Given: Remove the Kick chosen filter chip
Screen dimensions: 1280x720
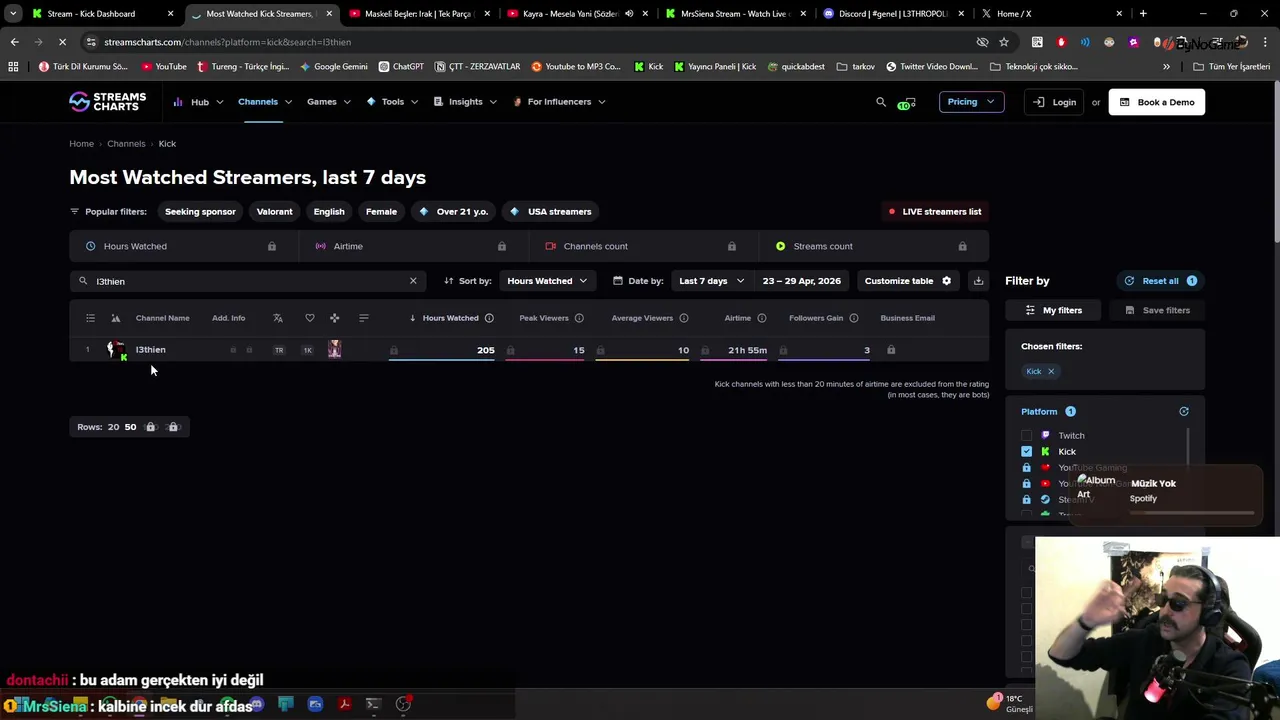Looking at the screenshot, I should (x=1050, y=371).
